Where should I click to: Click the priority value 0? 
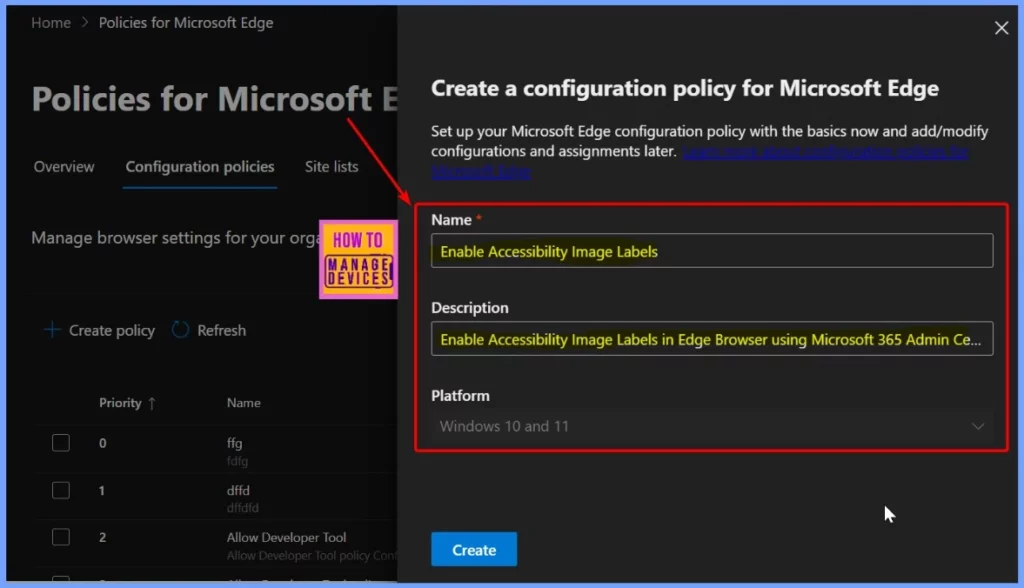103,443
